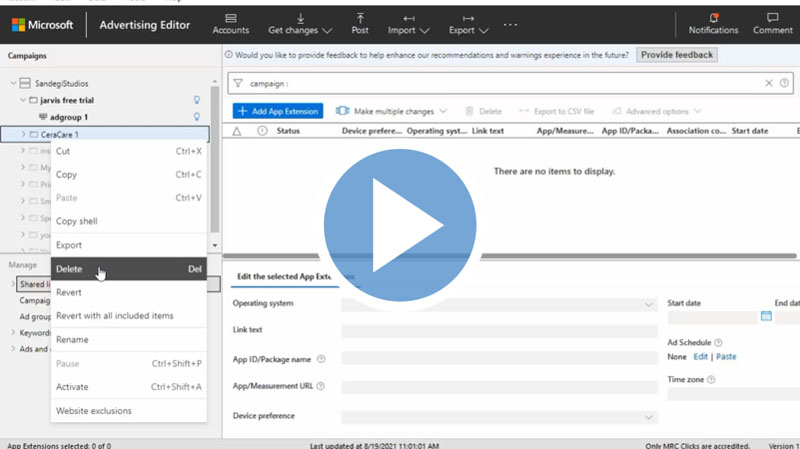The image size is (800, 449).
Task: Choose Revert with all included items
Action: coord(129,316)
